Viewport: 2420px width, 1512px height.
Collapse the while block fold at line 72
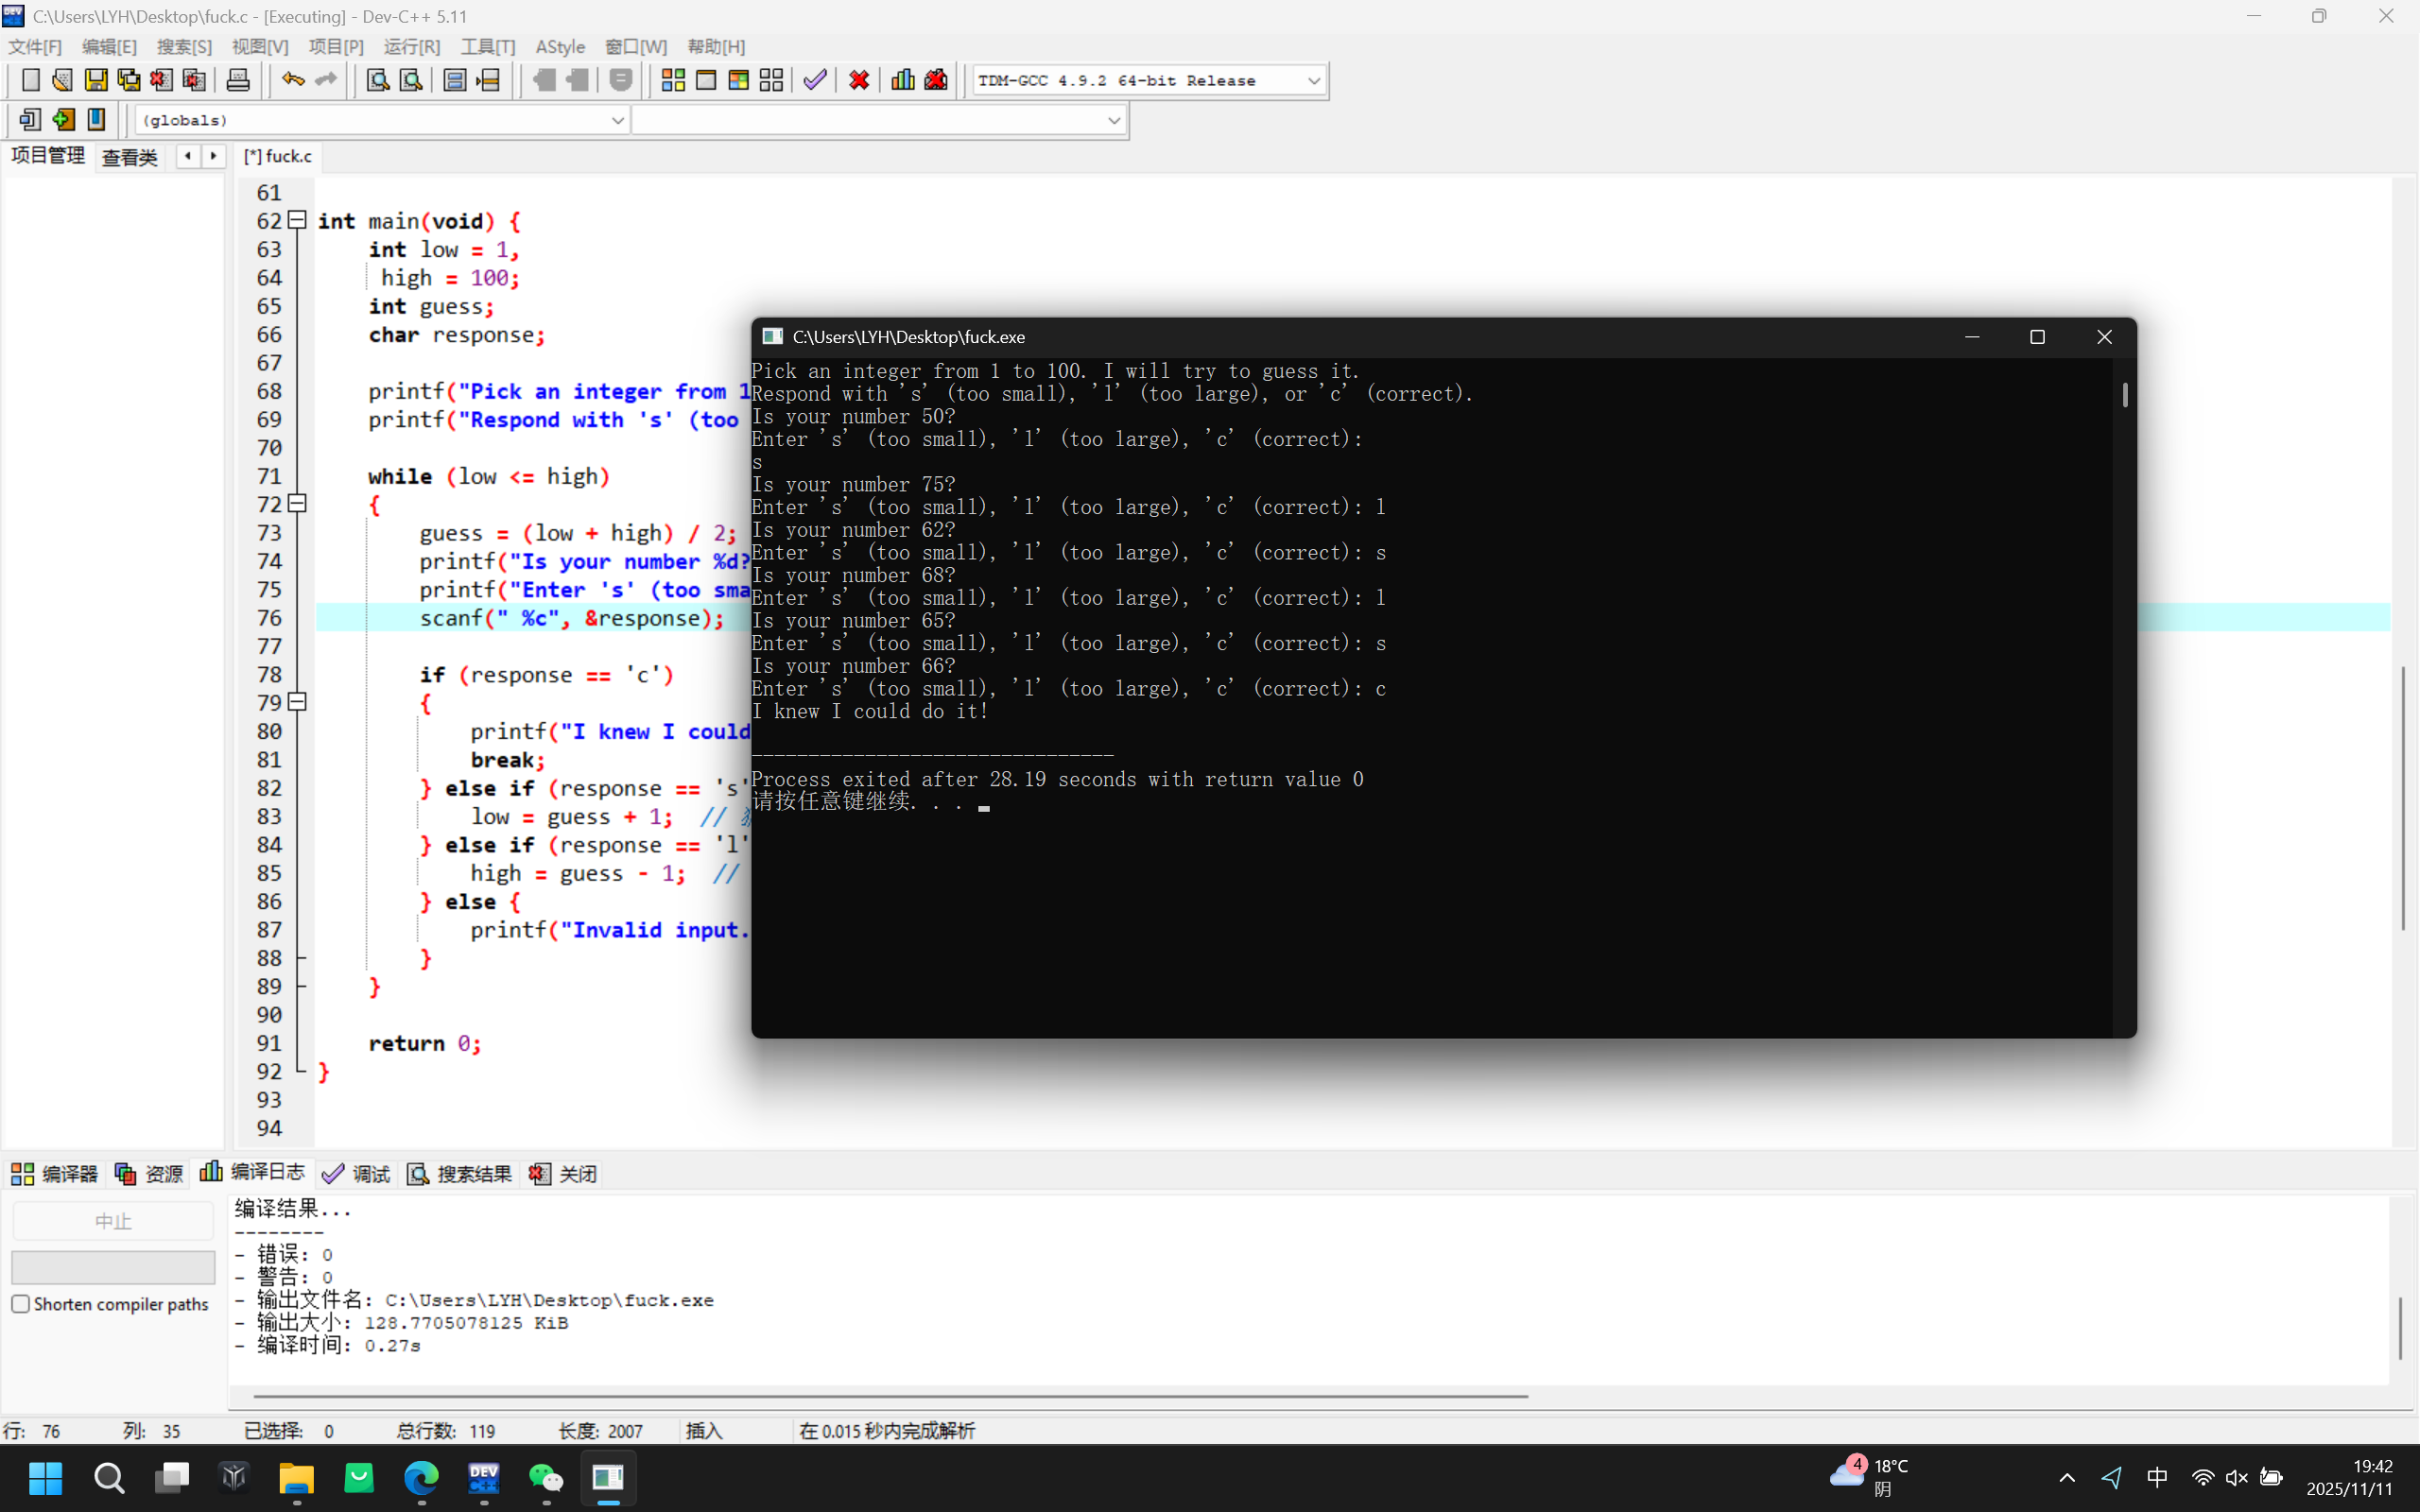[297, 503]
